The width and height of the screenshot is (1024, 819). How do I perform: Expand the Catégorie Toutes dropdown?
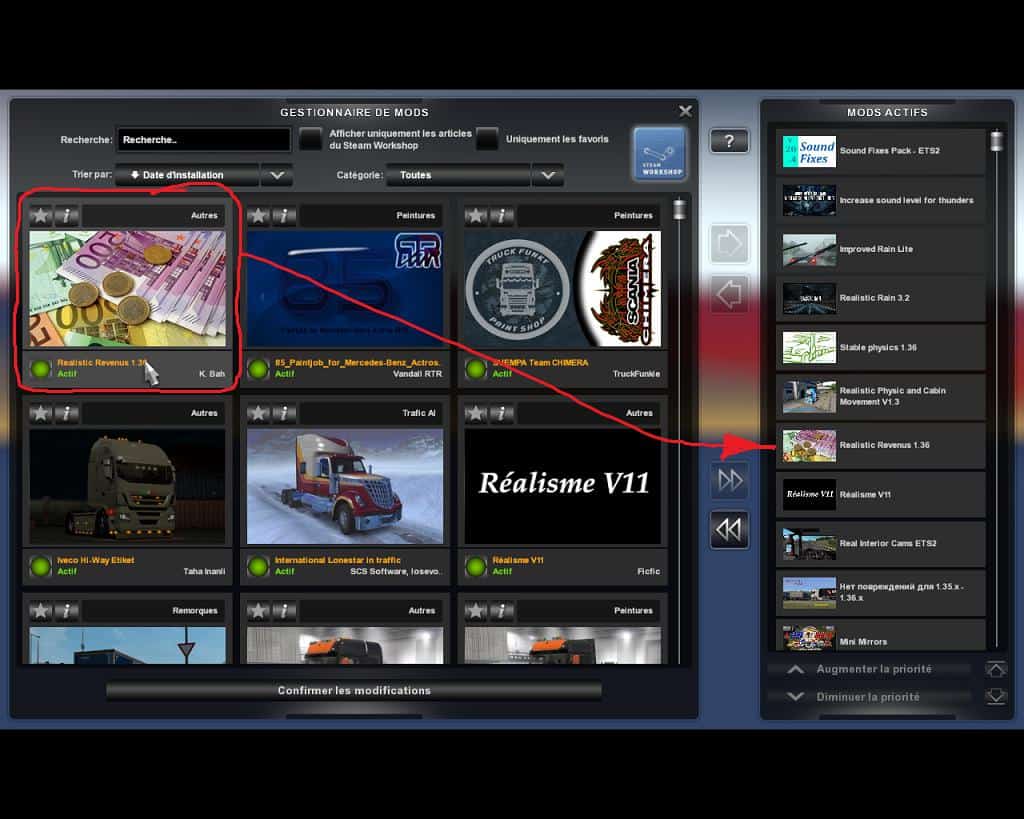point(458,175)
